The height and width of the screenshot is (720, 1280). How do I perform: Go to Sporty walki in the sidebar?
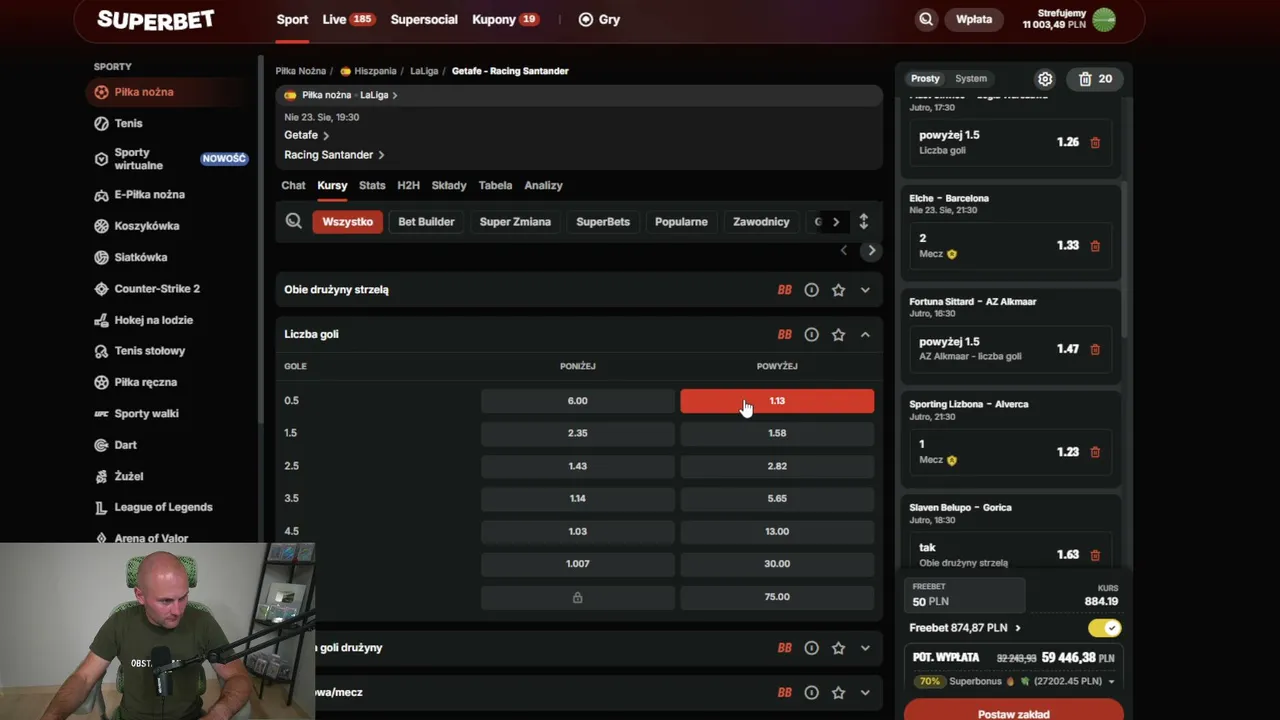(x=146, y=414)
